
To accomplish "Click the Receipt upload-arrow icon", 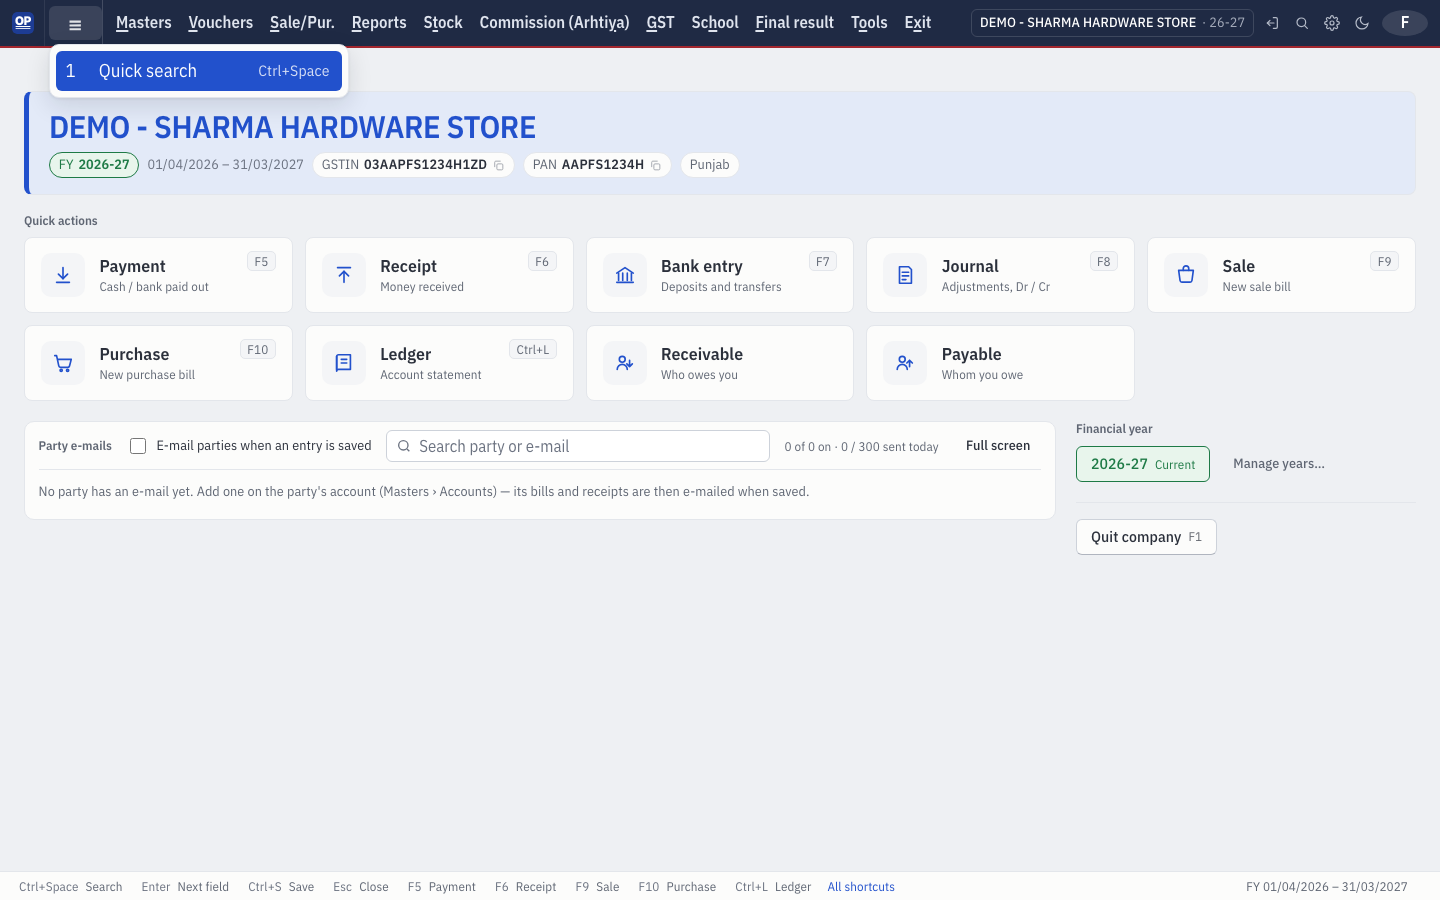I will coord(344,275).
